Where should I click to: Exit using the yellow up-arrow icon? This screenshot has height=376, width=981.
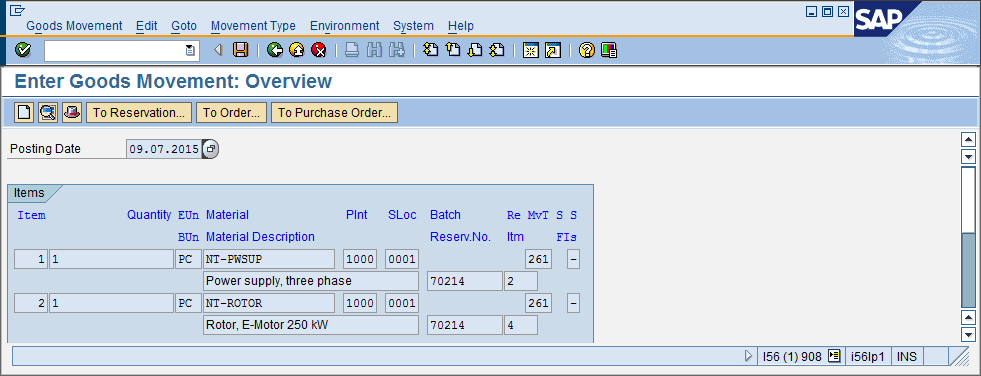click(x=297, y=50)
